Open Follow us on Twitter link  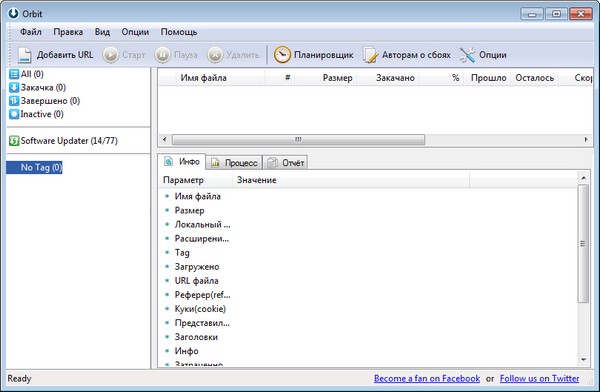pyautogui.click(x=540, y=379)
